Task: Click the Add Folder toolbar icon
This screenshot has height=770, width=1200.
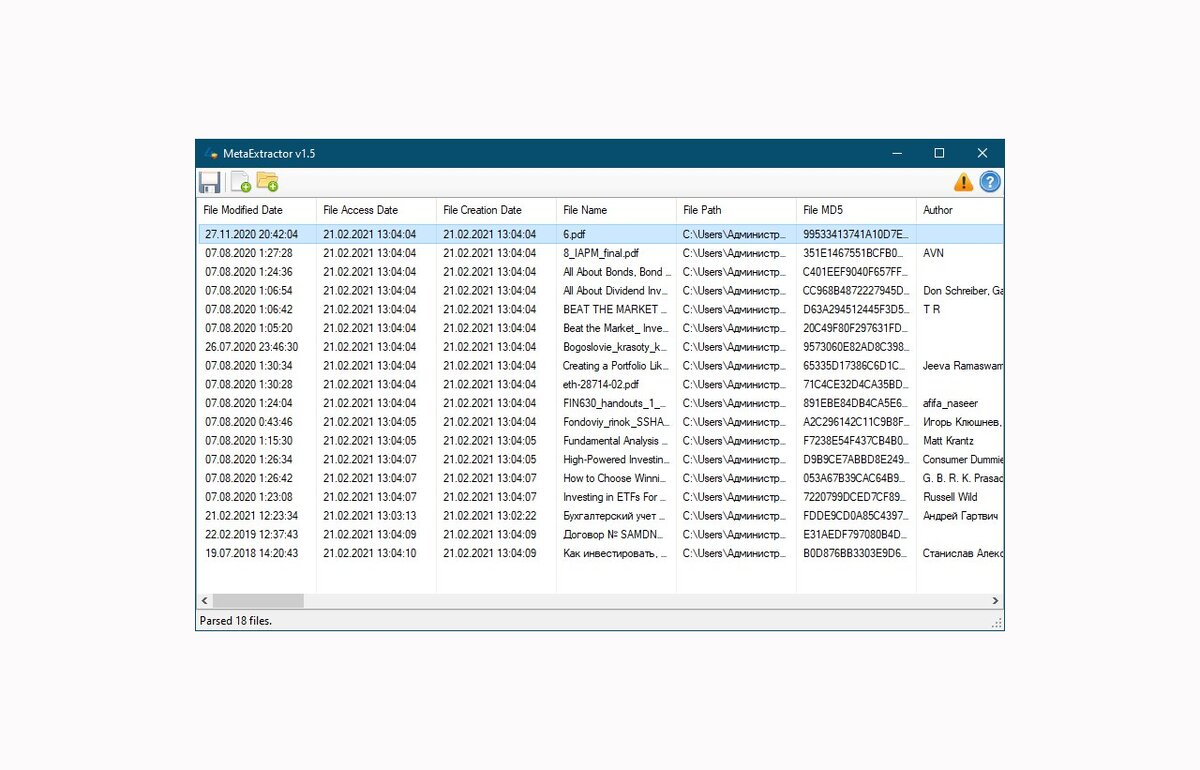Action: (x=267, y=182)
